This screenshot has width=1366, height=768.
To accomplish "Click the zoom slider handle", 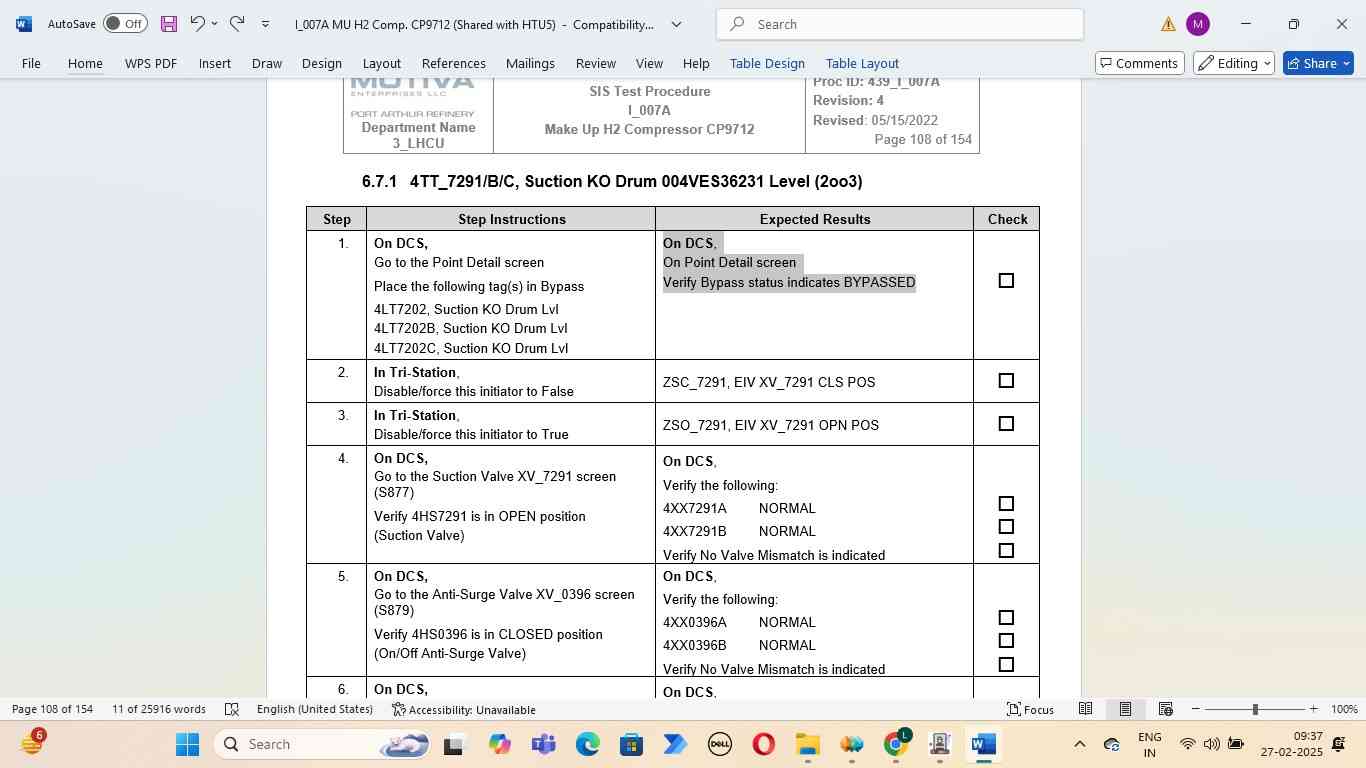I will (x=1255, y=709).
